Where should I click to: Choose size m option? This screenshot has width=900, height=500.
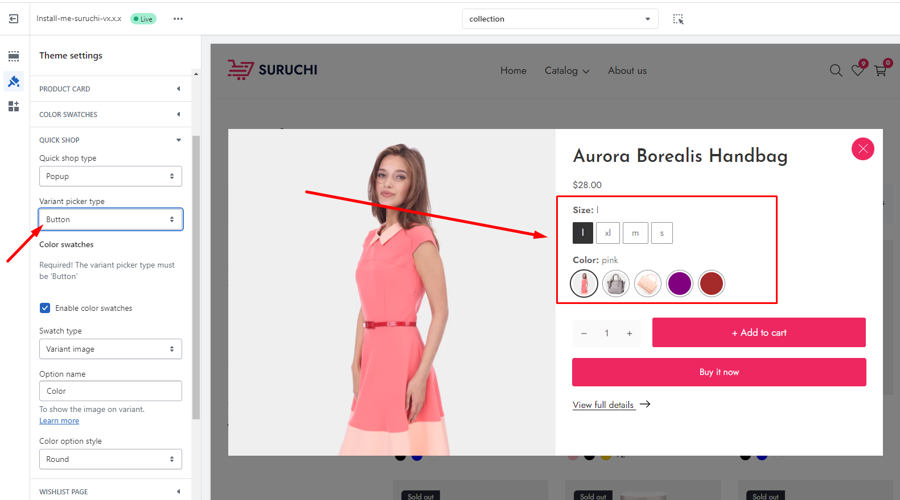635,233
